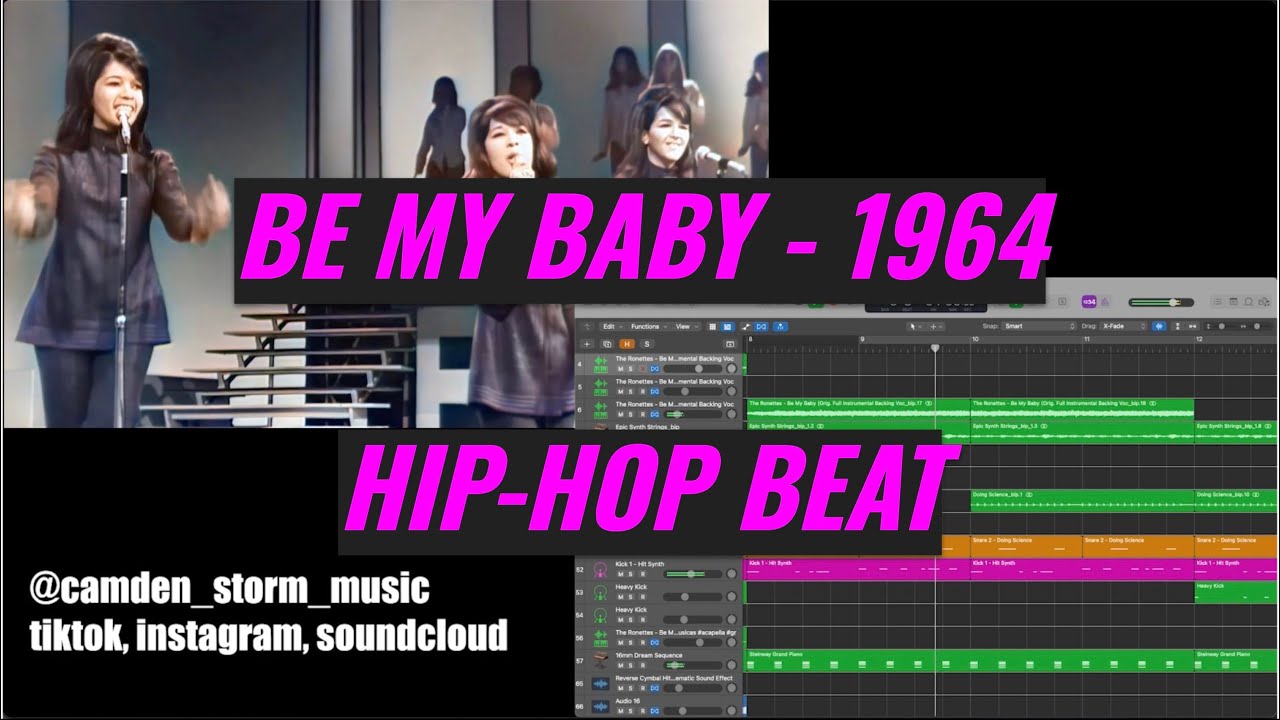Open the View menu in tracks area
Image resolution: width=1280 pixels, height=720 pixels.
[686, 326]
